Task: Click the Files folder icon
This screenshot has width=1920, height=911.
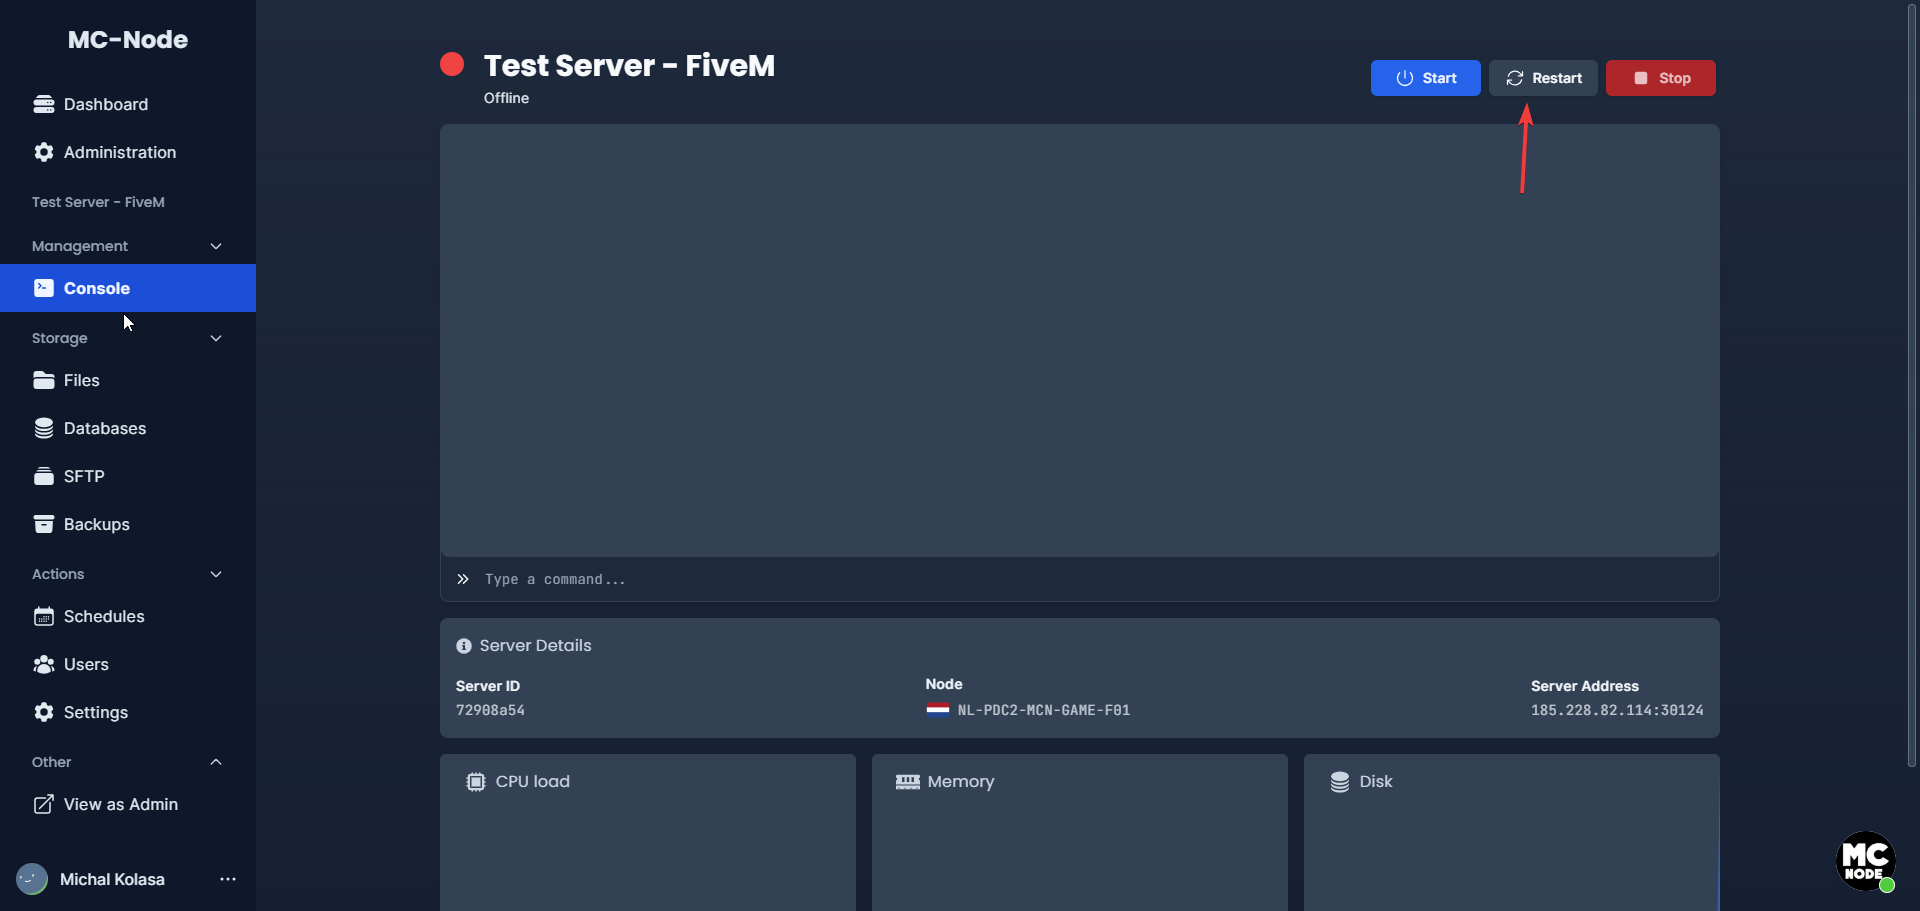Action: click(44, 380)
